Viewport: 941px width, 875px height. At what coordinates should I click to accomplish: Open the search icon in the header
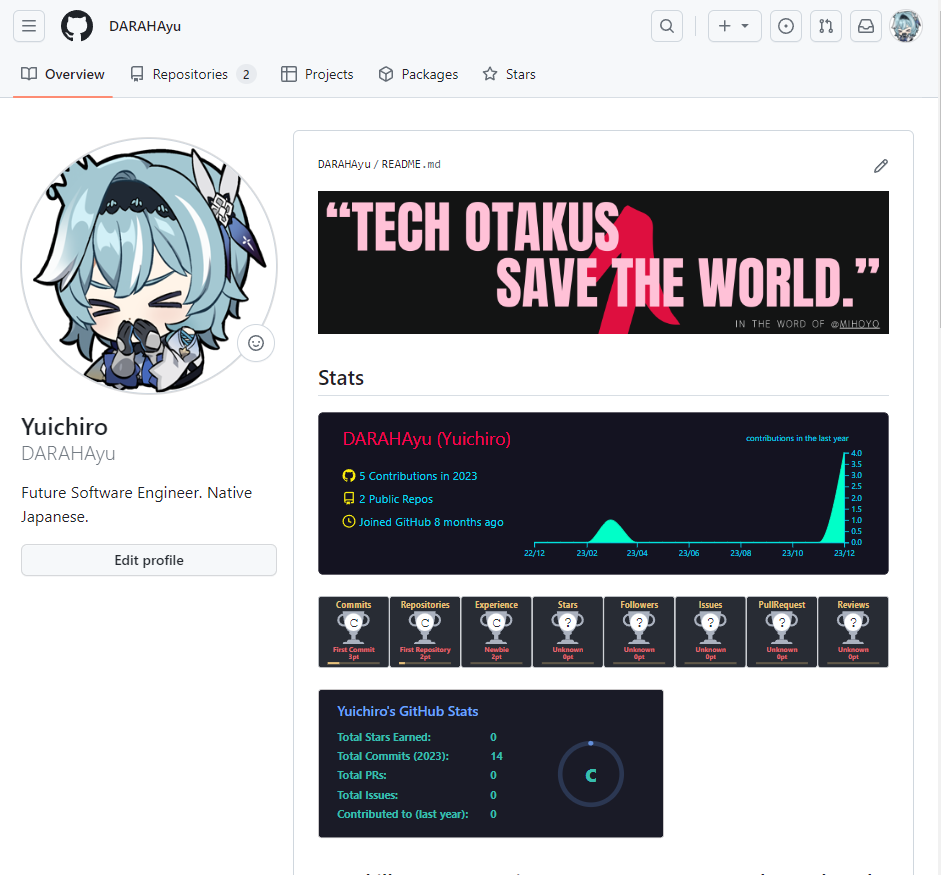click(x=666, y=26)
